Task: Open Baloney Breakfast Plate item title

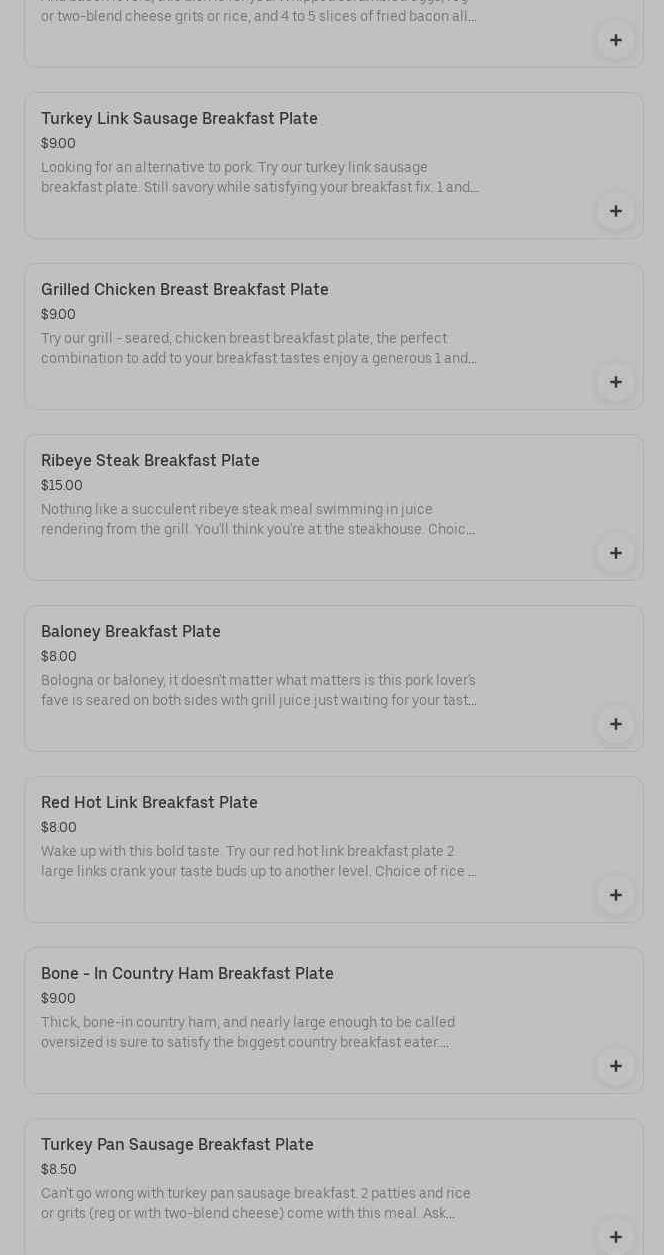Action: (x=131, y=631)
